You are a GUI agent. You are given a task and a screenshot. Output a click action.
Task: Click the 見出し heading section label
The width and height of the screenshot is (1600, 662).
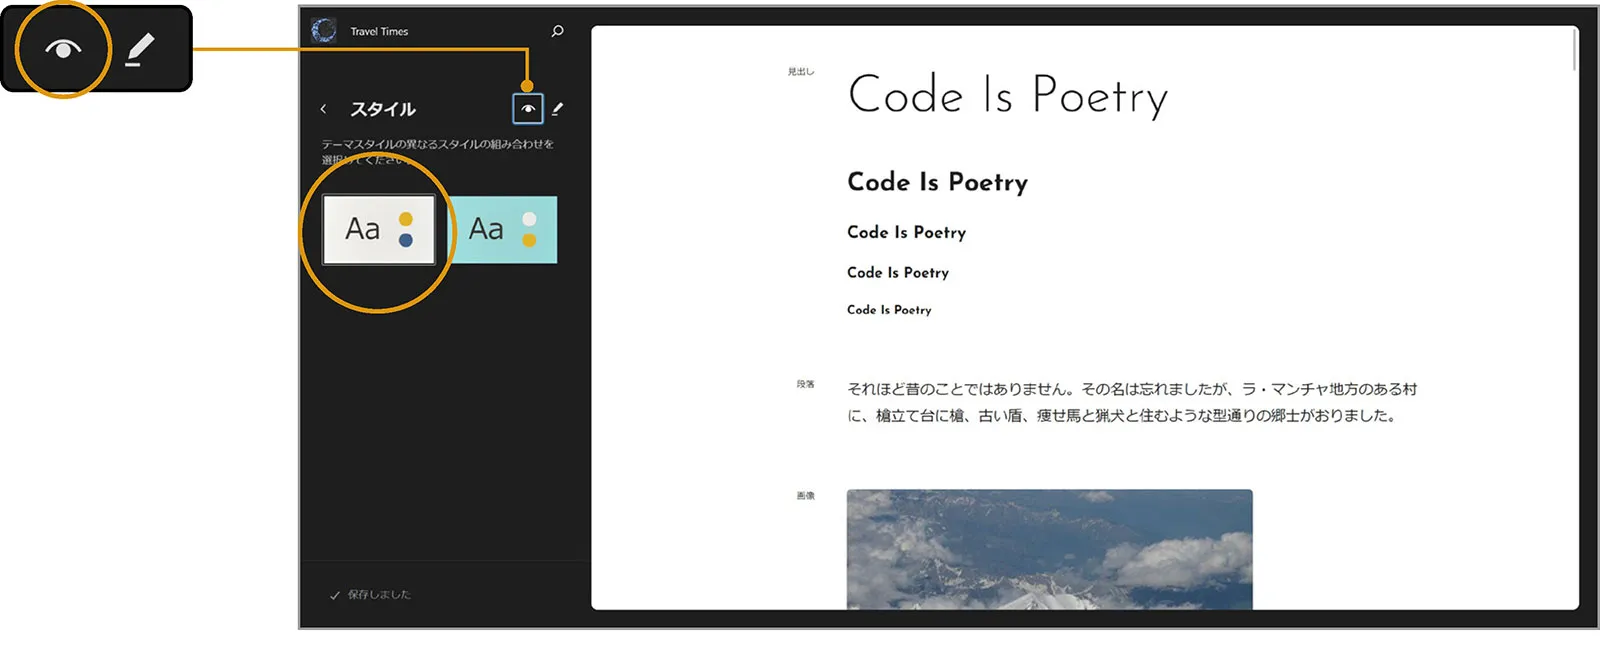tap(801, 72)
